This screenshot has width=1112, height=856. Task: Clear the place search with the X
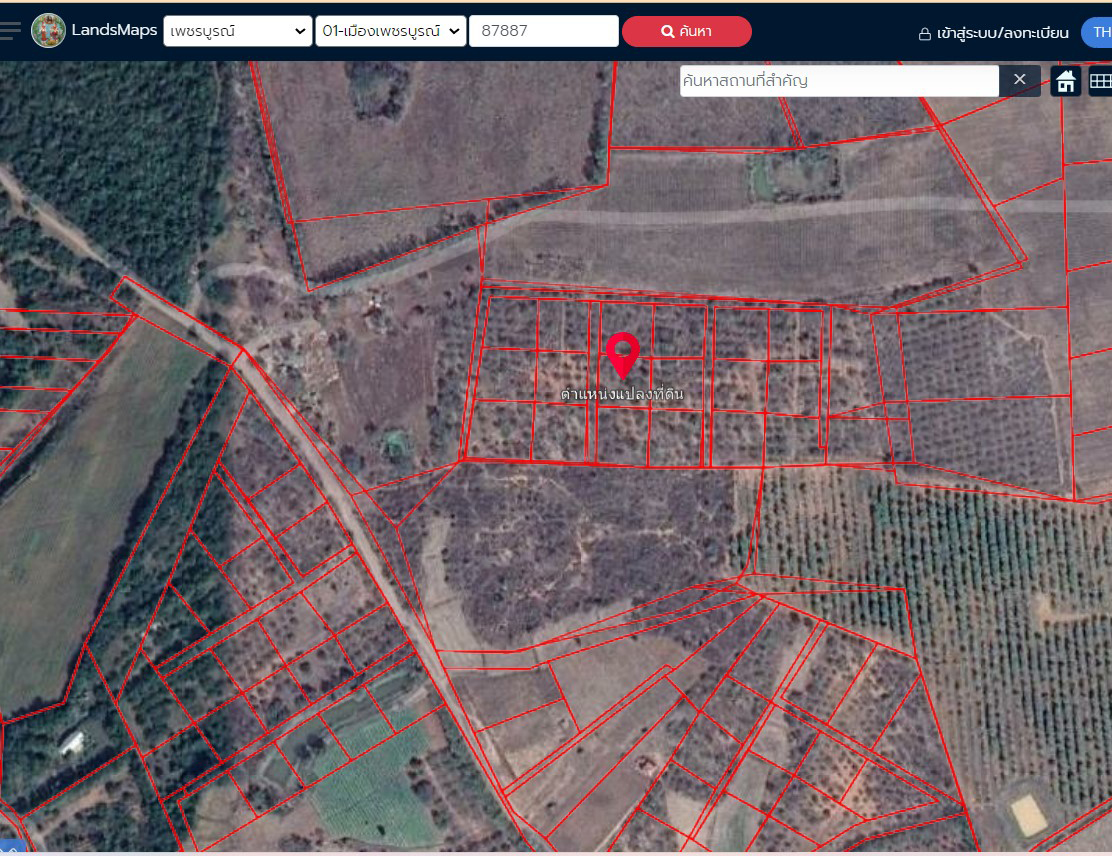point(1019,80)
